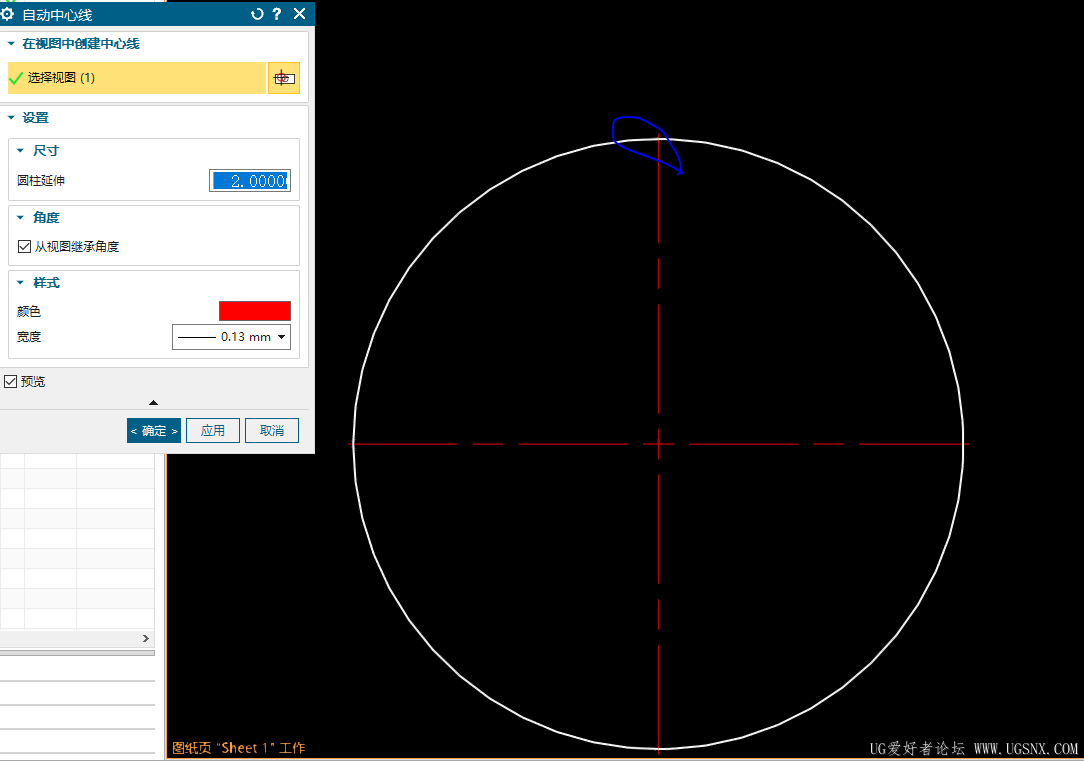Click the 宽度 label
Screen dimensions: 1084x762
tap(29, 337)
